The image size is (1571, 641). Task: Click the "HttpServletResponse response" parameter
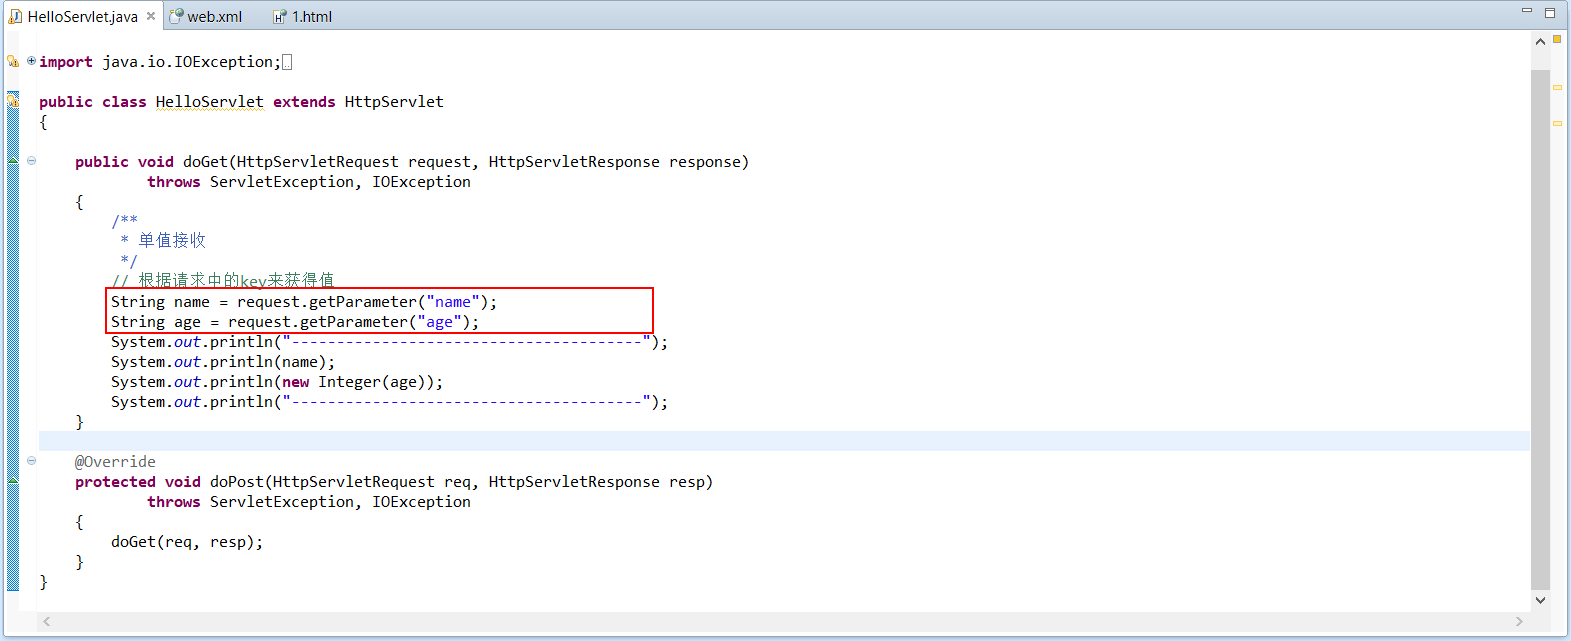click(614, 162)
